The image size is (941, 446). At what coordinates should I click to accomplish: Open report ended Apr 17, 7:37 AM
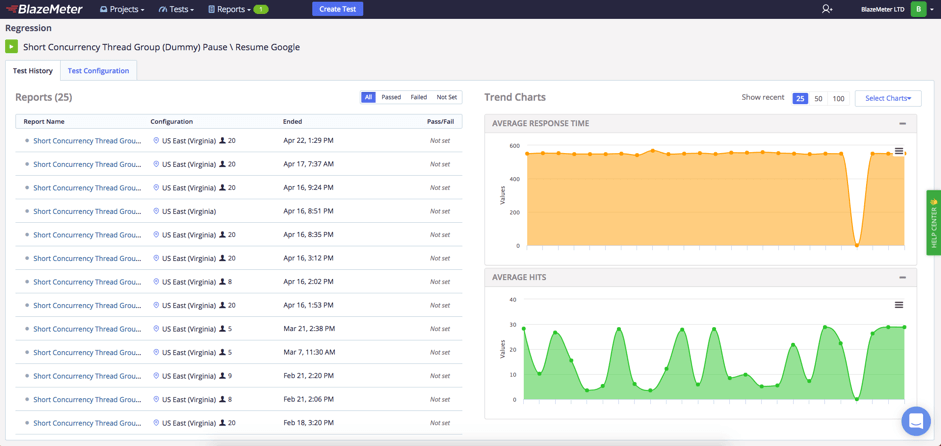(x=87, y=164)
